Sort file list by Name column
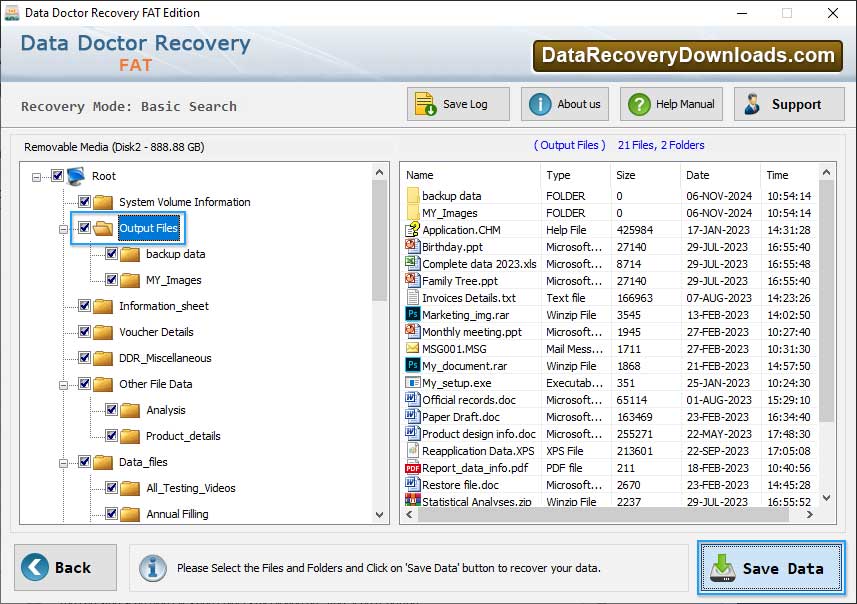857x604 pixels. [x=471, y=175]
